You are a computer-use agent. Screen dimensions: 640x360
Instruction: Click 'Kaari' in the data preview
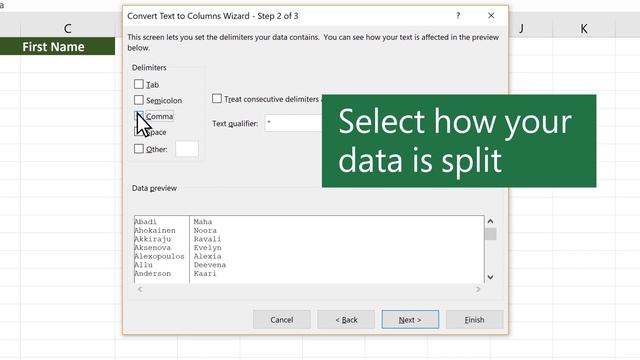click(x=205, y=273)
